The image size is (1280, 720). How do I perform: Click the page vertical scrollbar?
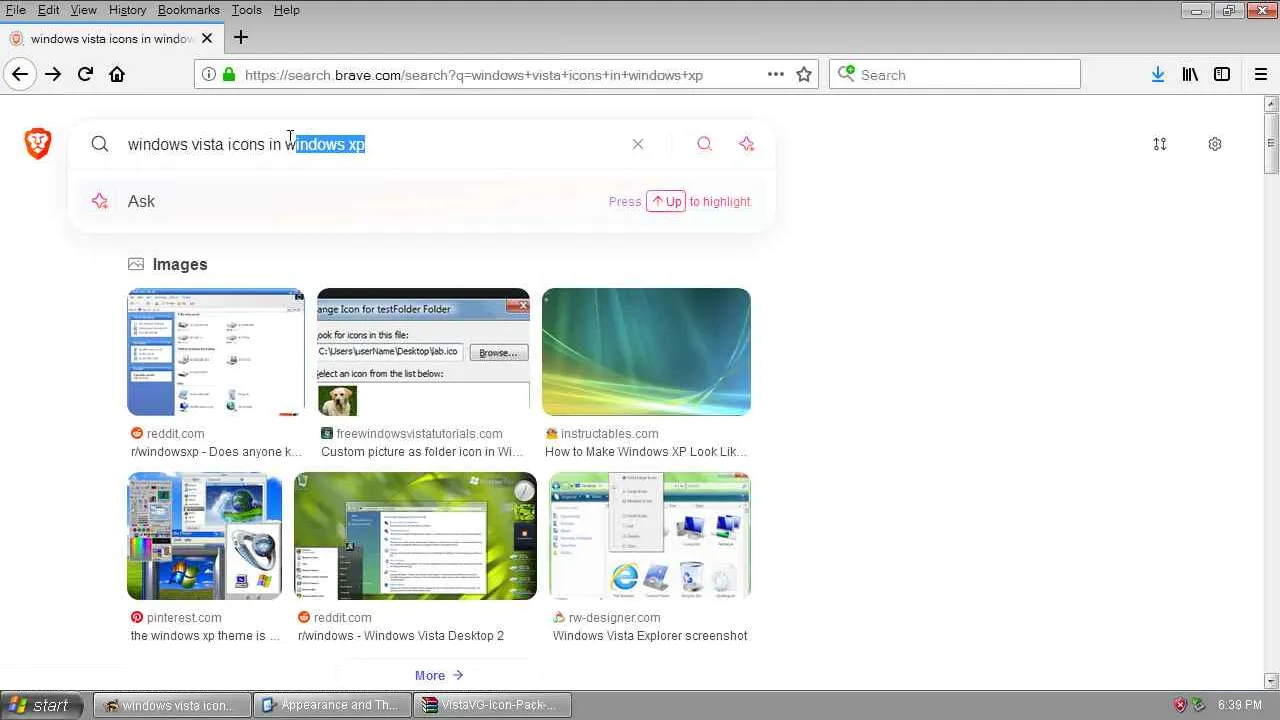1272,142
